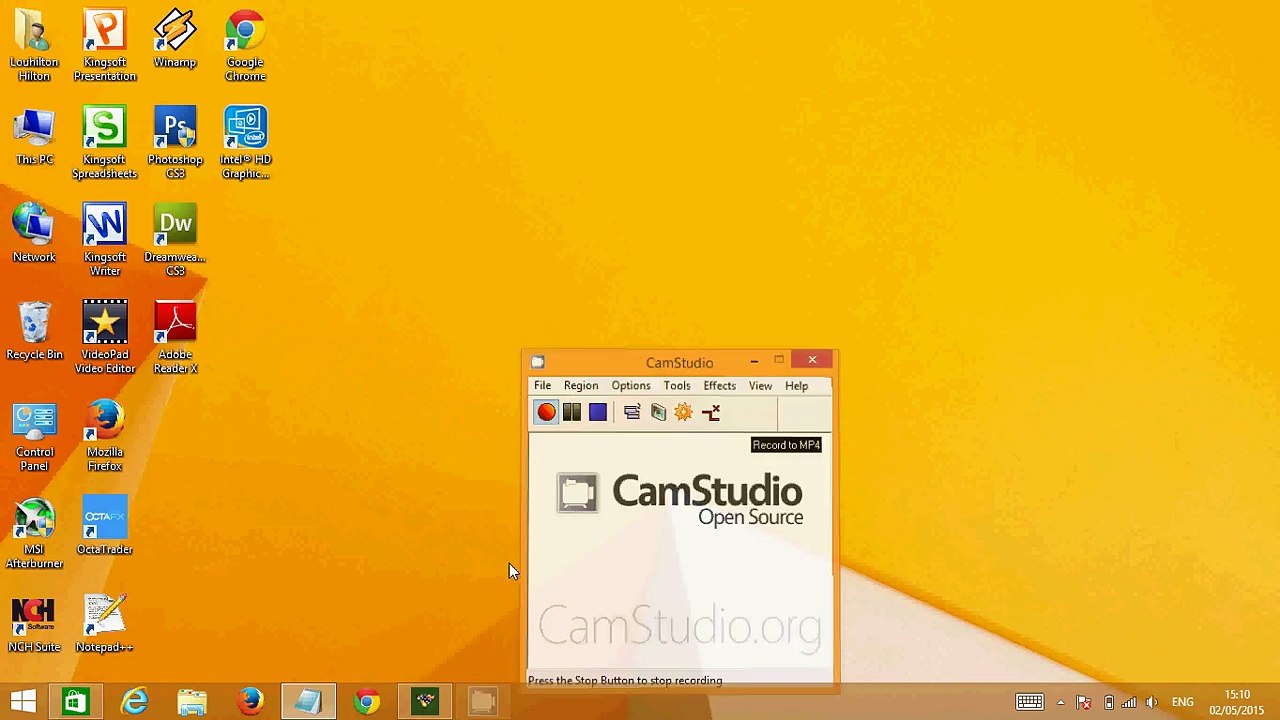Open the Region menu
Image resolution: width=1280 pixels, height=720 pixels.
point(581,385)
